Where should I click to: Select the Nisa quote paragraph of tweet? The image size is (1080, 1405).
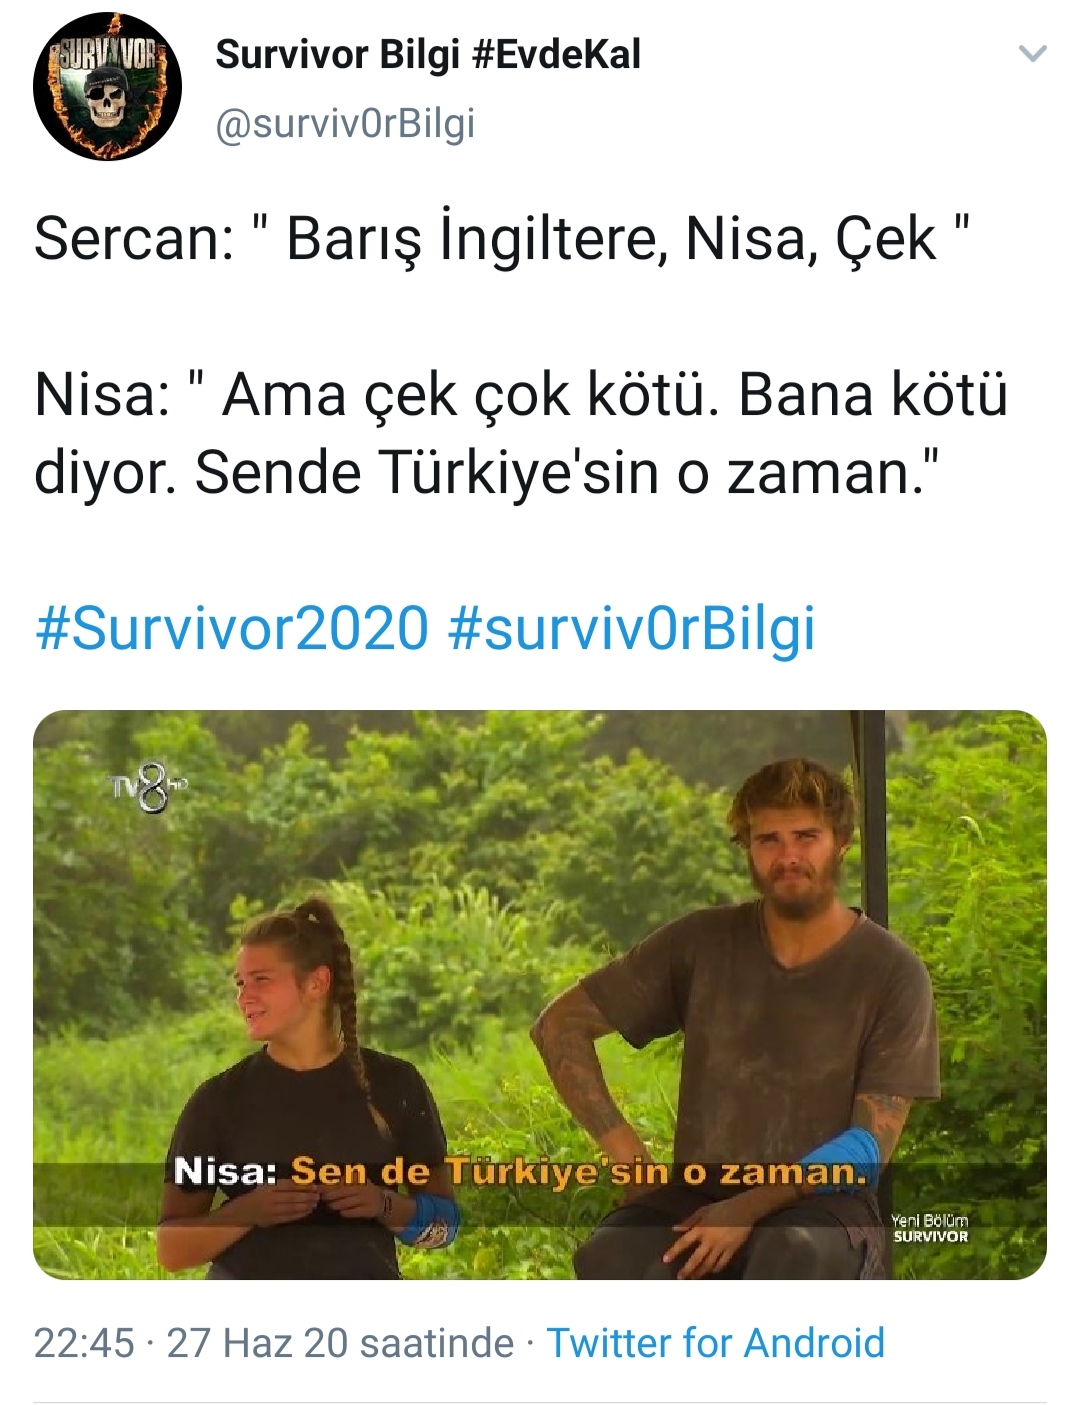pos(521,434)
